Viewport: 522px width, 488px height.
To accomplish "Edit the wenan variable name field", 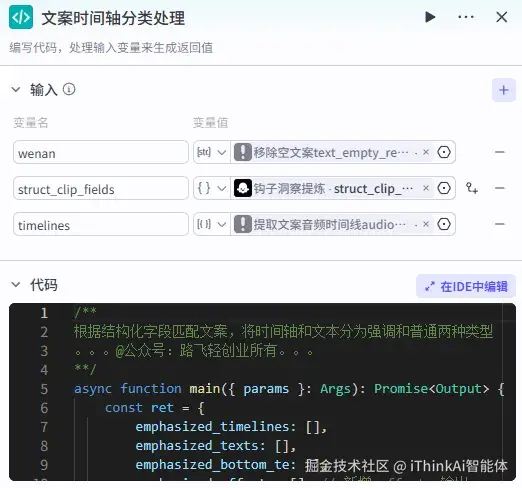I will [x=101, y=152].
